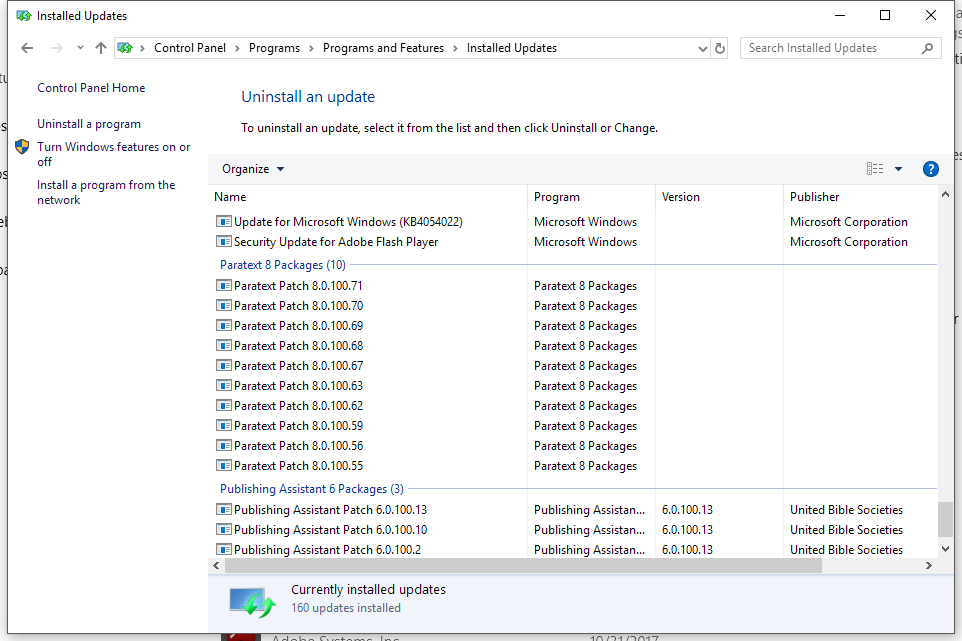Select Publishing Assistant Patch 6.0.100.2
This screenshot has height=641, width=962.
pyautogui.click(x=327, y=550)
